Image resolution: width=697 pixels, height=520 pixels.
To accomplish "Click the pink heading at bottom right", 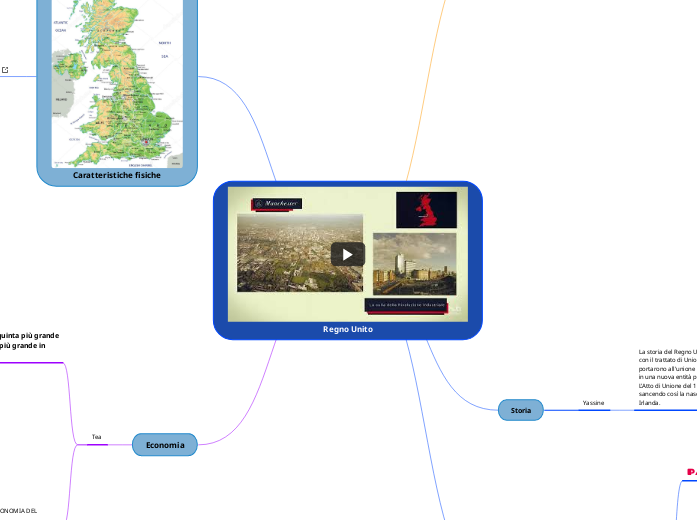I will tap(691, 471).
